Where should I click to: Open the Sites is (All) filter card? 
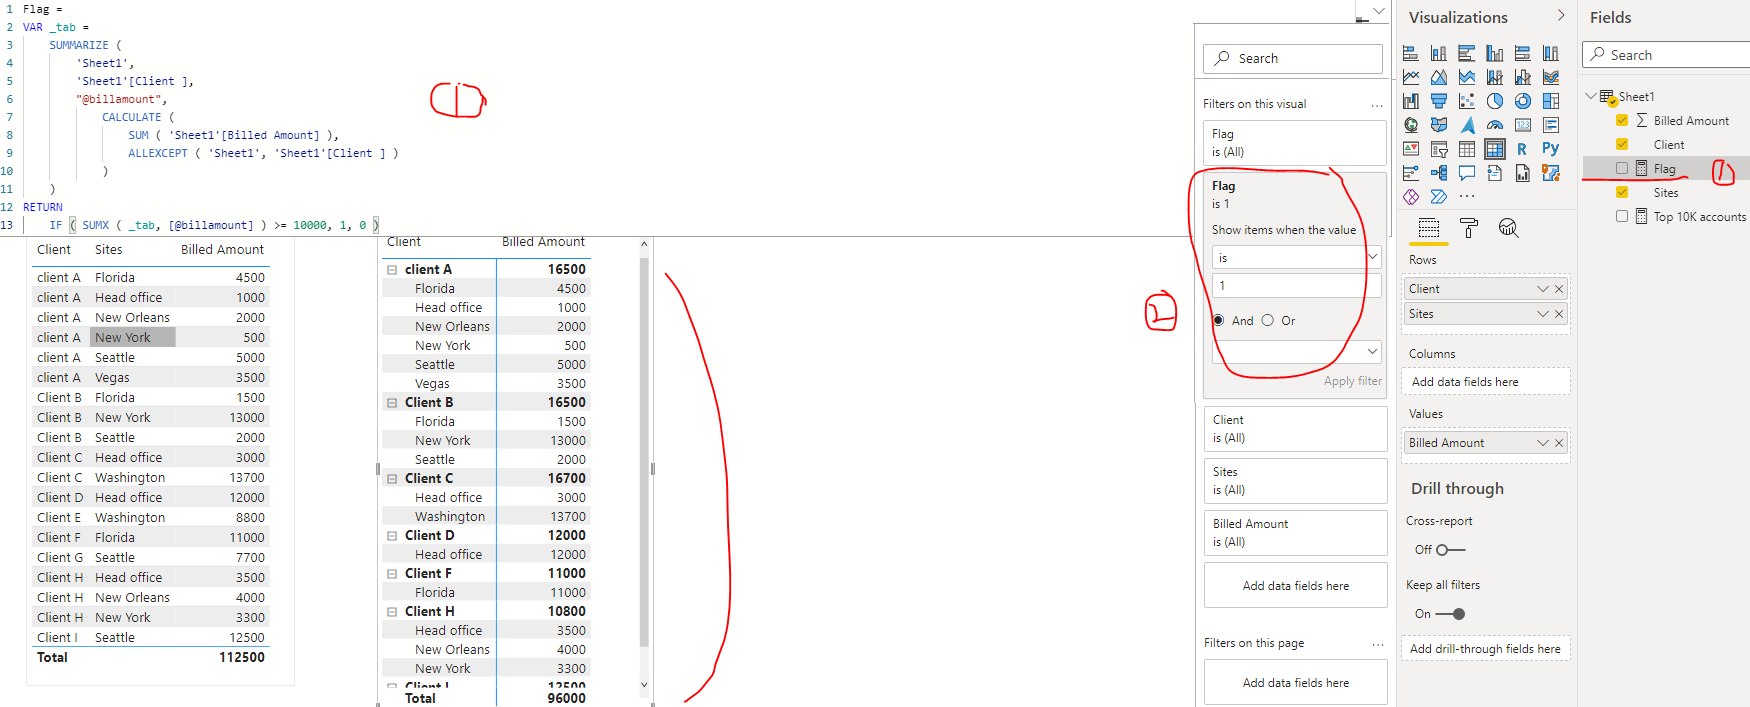point(1295,480)
